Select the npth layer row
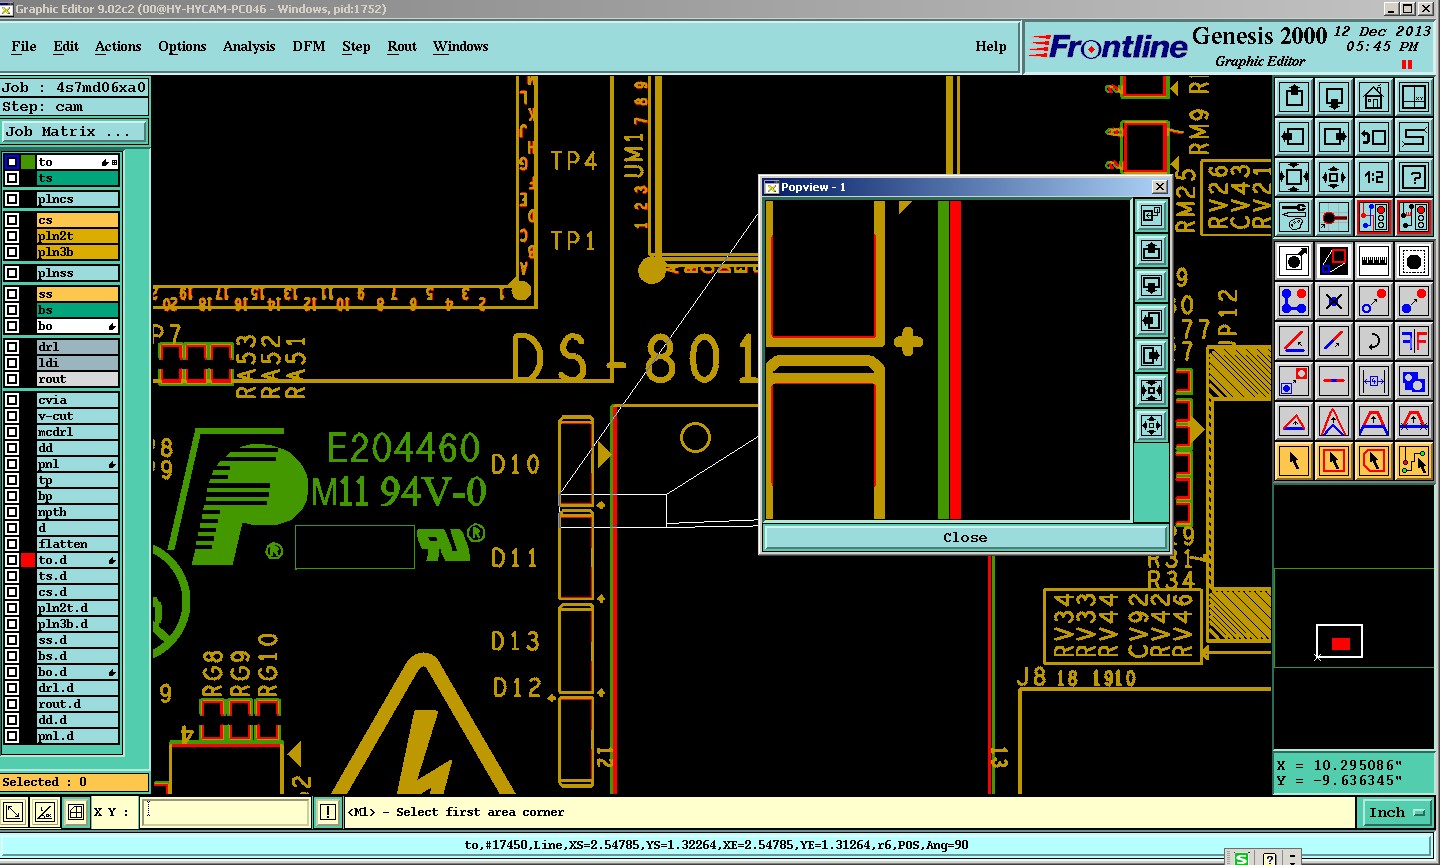 pyautogui.click(x=77, y=512)
